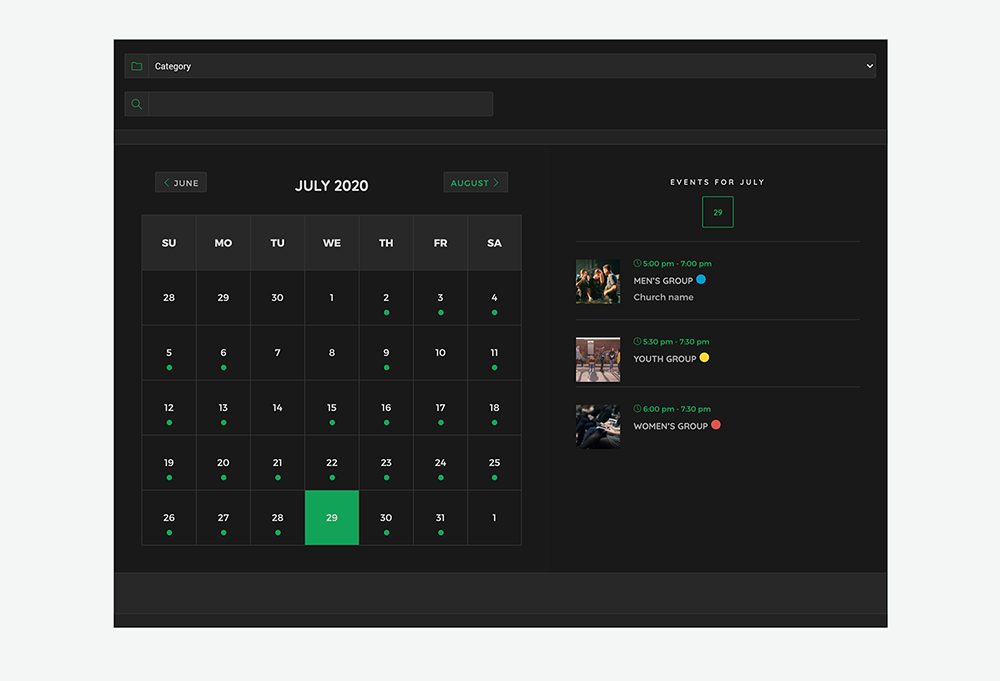This screenshot has width=1000, height=681.
Task: Click the search magnifier icon
Action: 137,104
